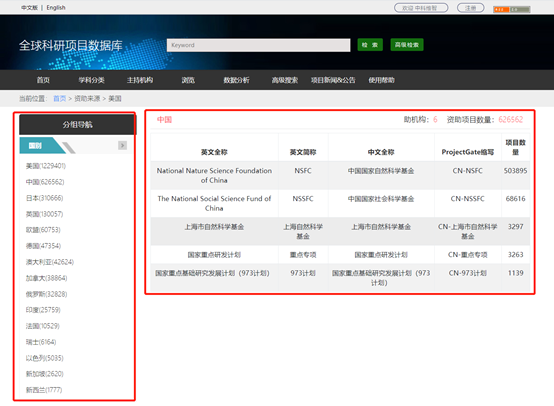The height and width of the screenshot is (406, 554).
Task: Click the 项目数量 column header
Action: [x=515, y=147]
